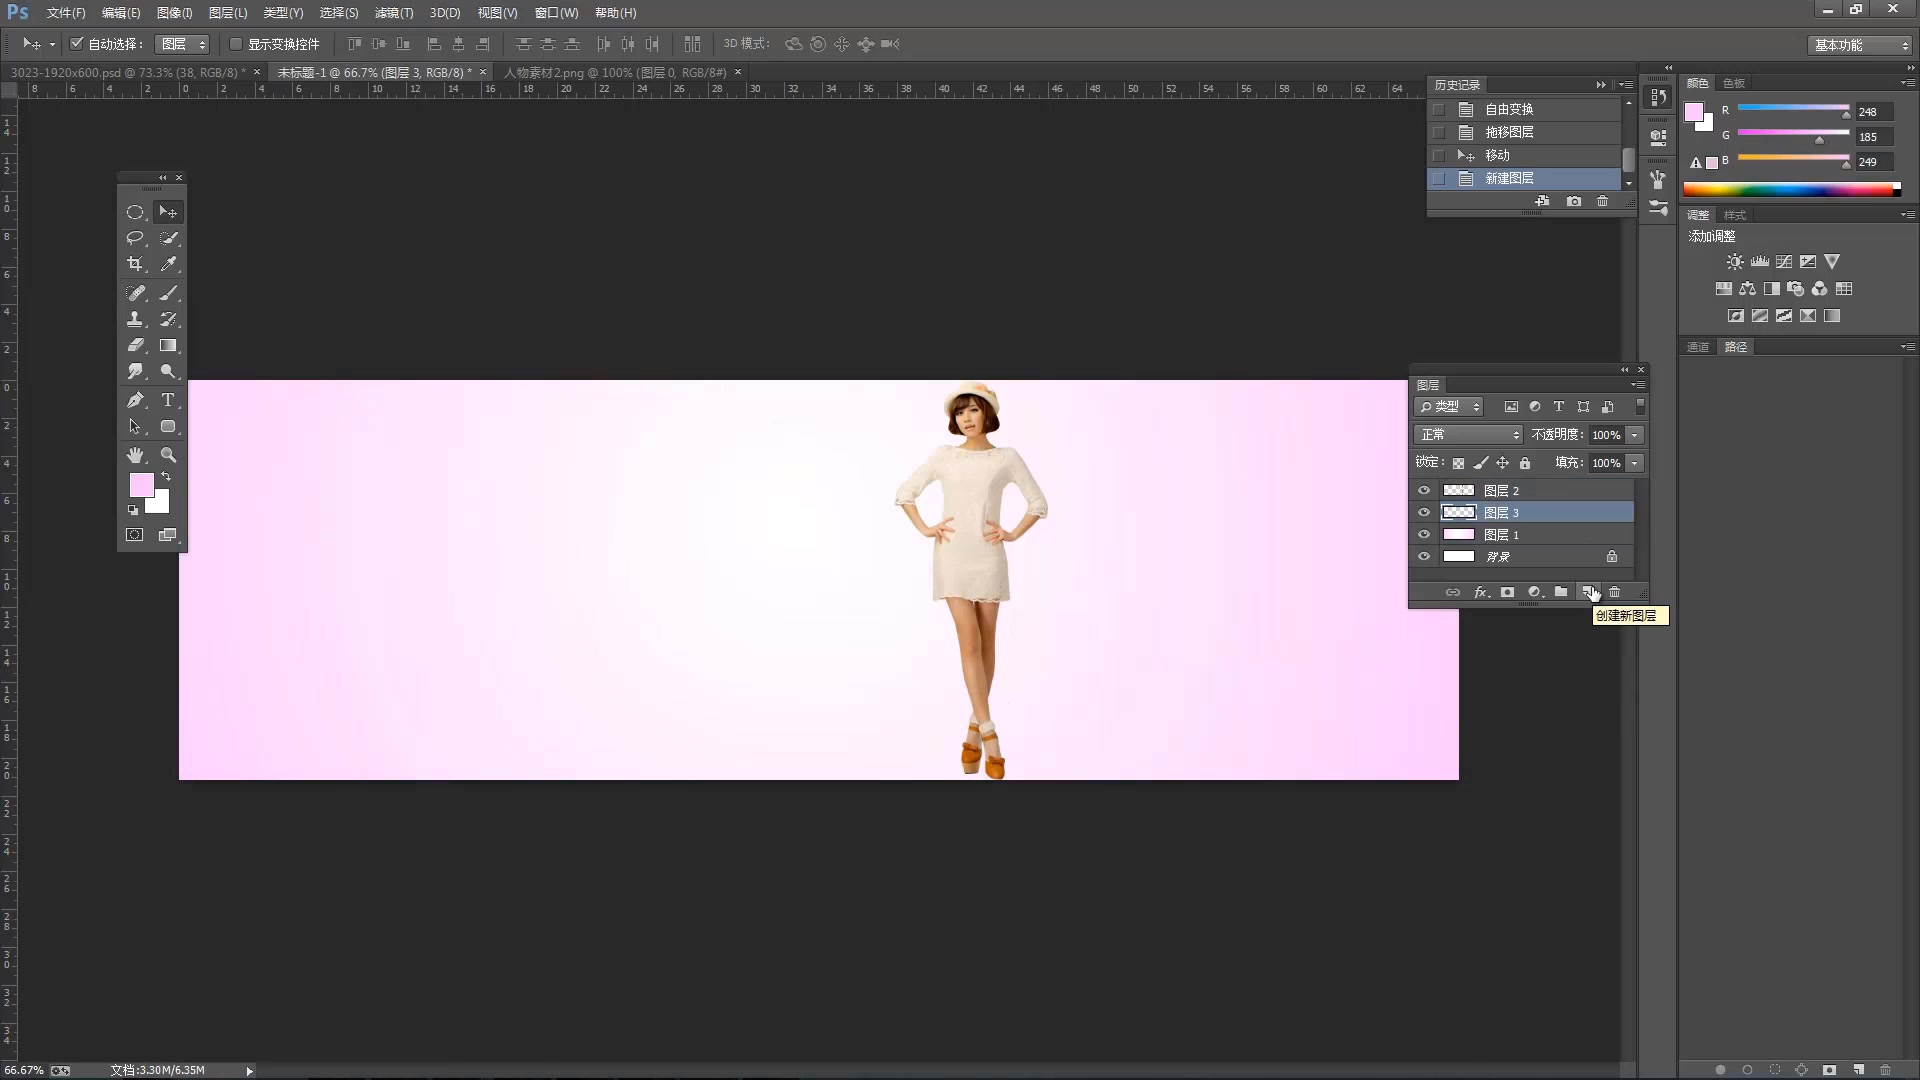Select the Lasso tool
1920x1080 pixels.
click(135, 238)
